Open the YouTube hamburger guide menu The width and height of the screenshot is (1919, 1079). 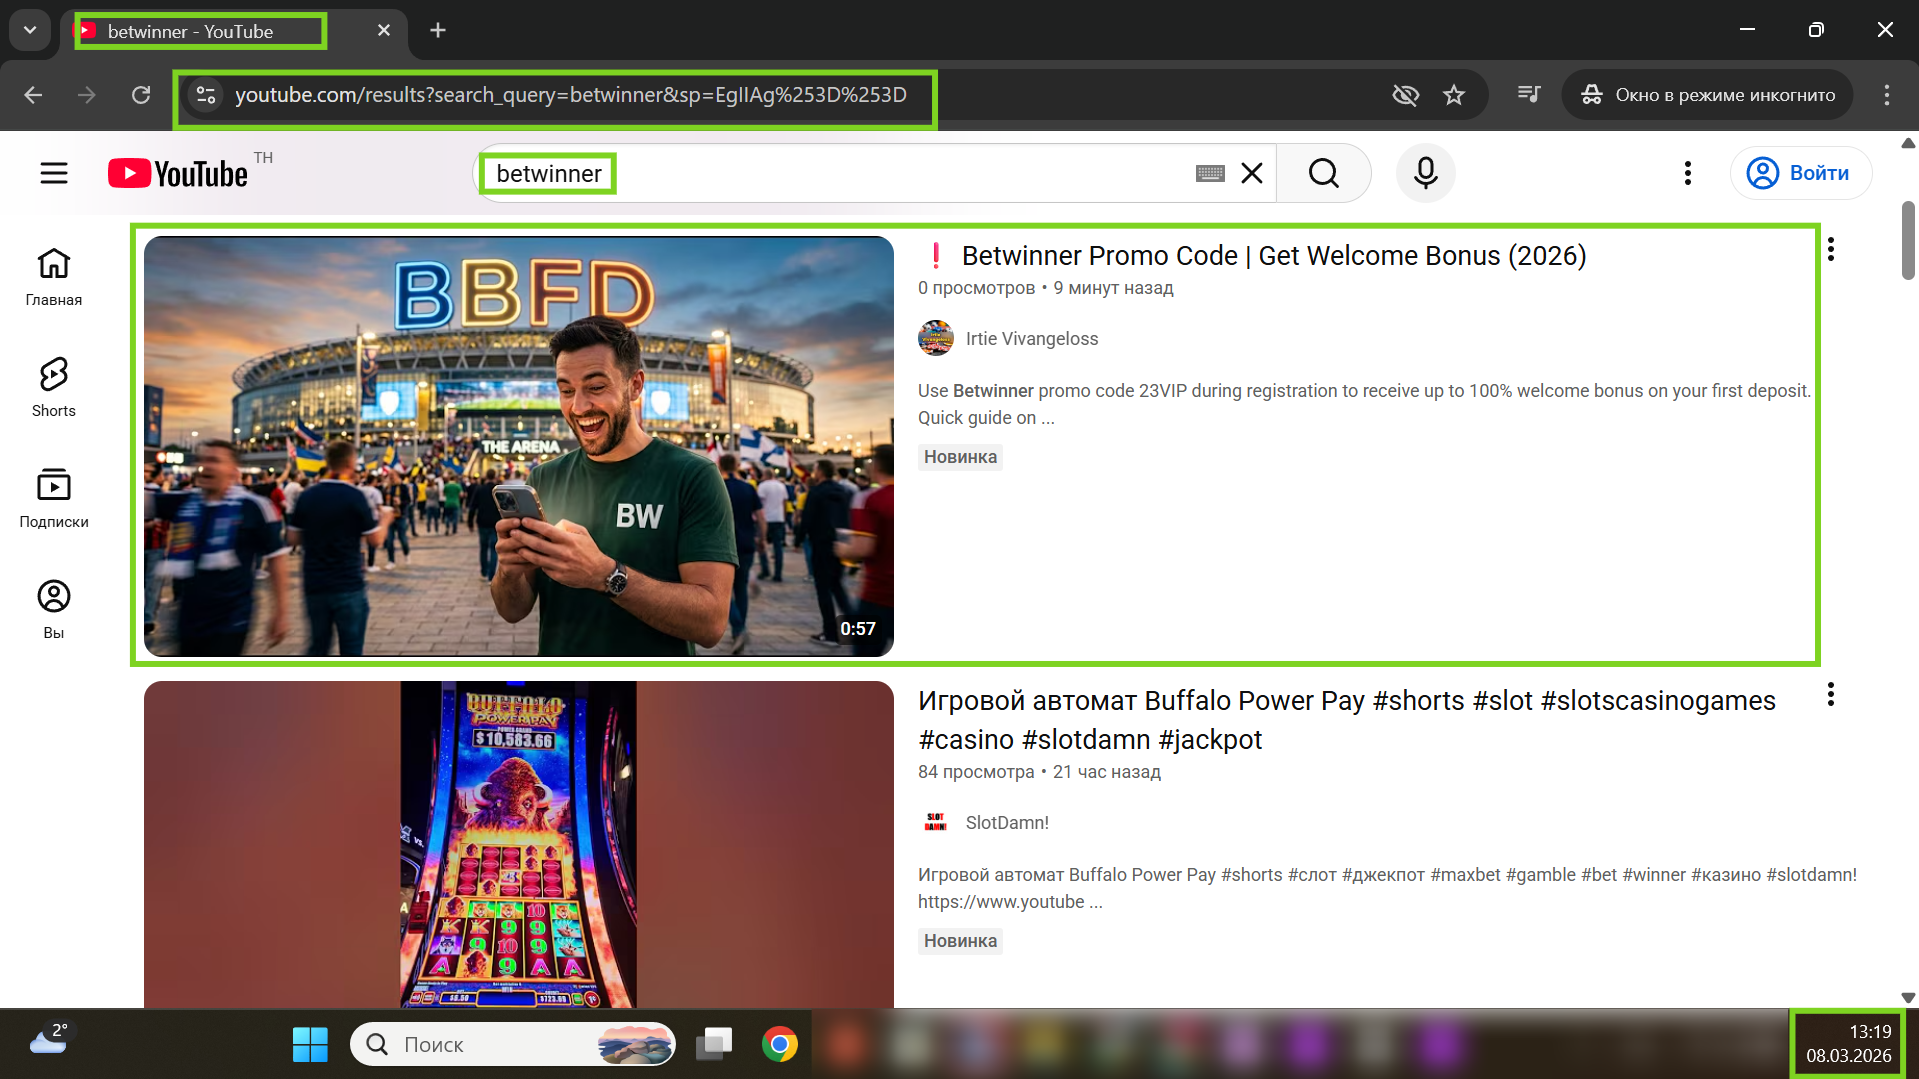point(54,173)
